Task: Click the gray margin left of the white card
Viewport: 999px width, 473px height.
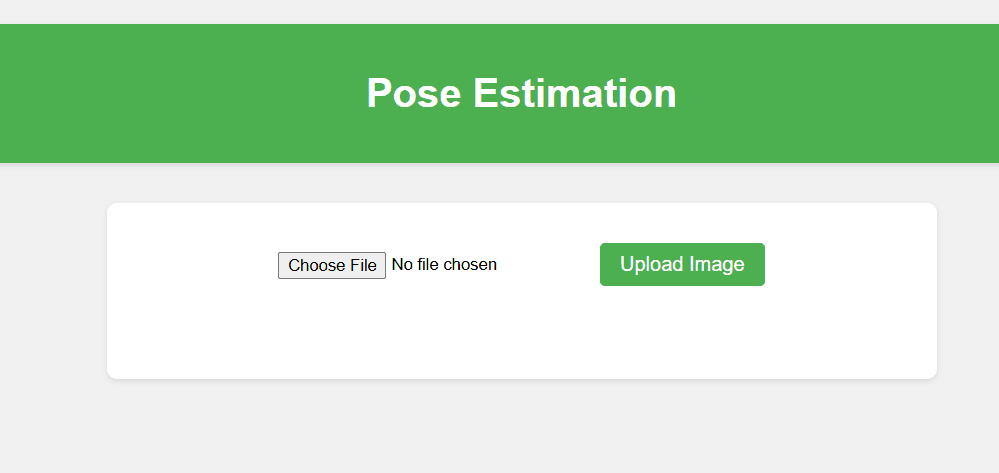Action: [x=52, y=290]
